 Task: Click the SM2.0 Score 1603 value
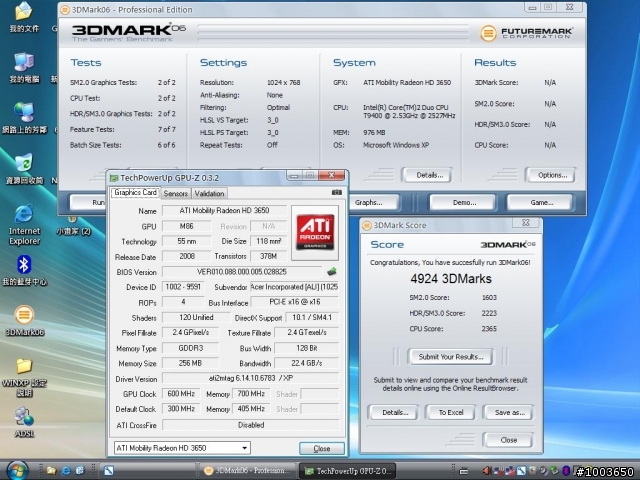tap(489, 298)
